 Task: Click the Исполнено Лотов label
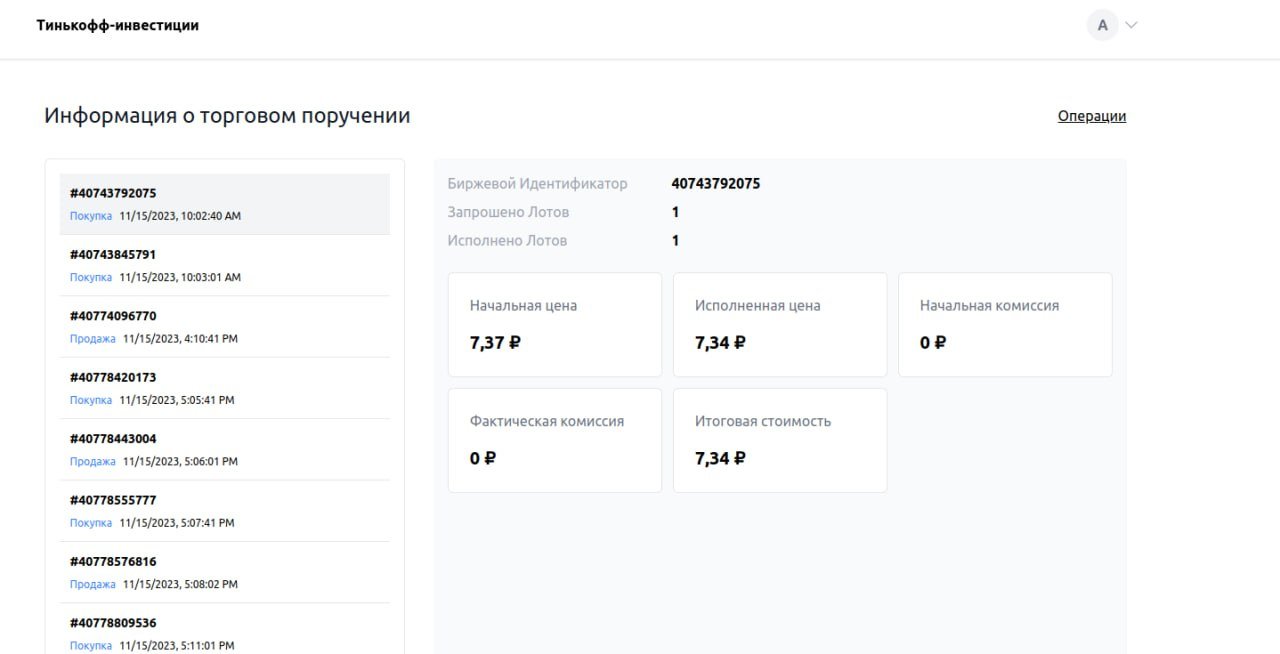point(507,240)
